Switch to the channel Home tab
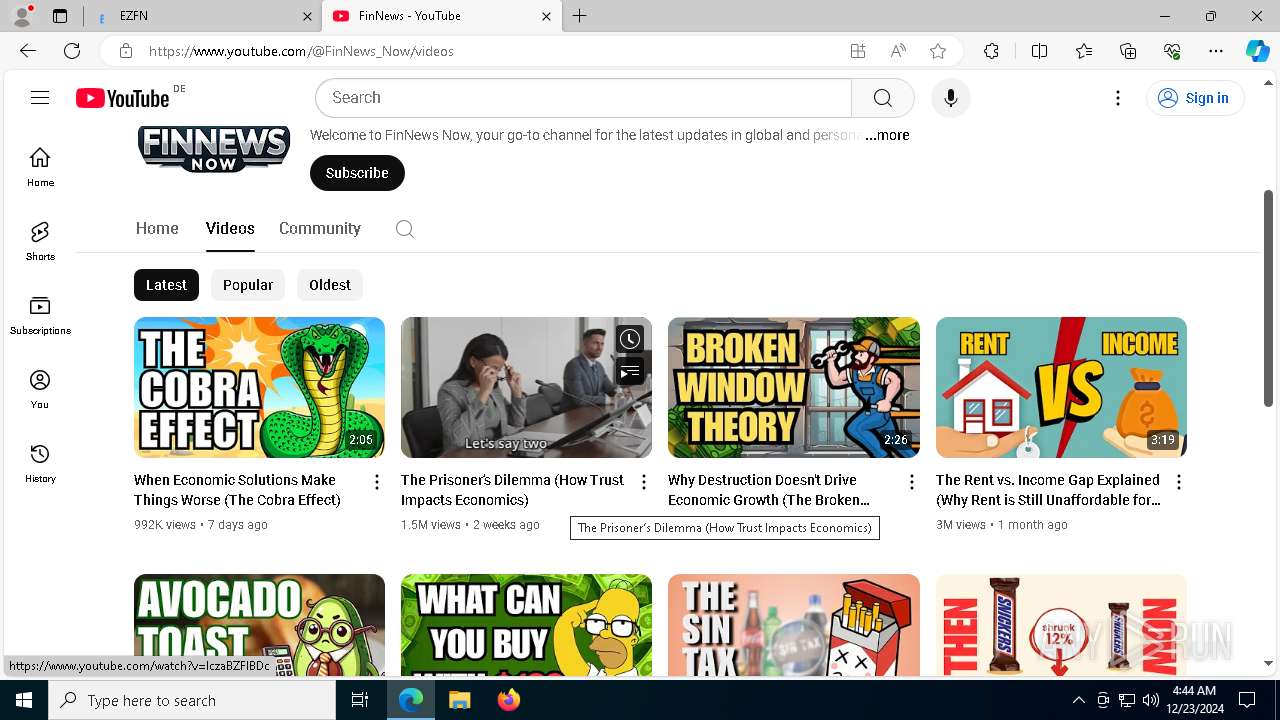 pos(157,228)
